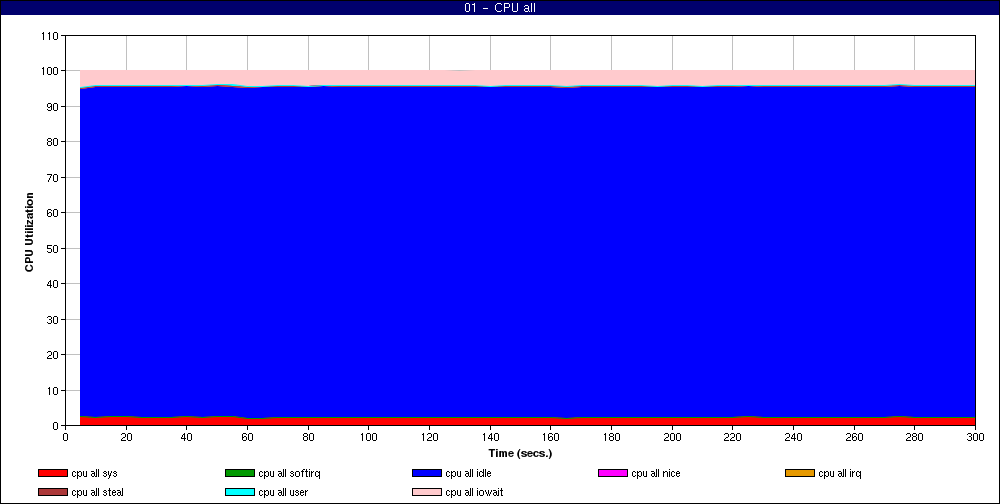Click the 30 label on the y-axis
1000x504 pixels.
(52, 319)
